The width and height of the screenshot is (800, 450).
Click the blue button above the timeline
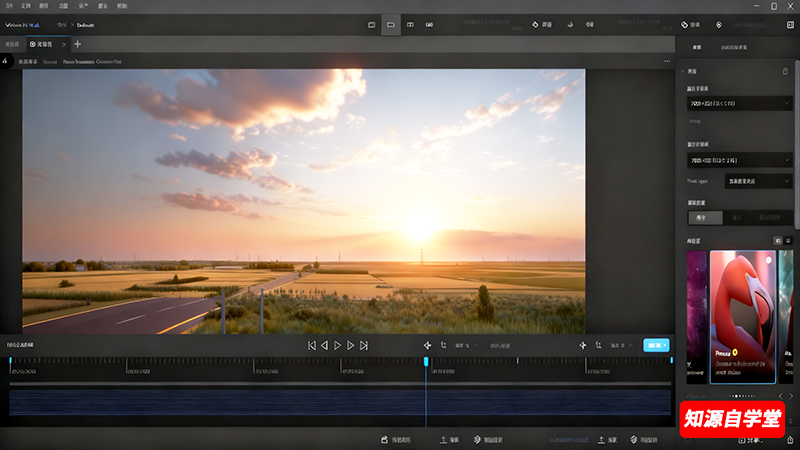pyautogui.click(x=656, y=345)
